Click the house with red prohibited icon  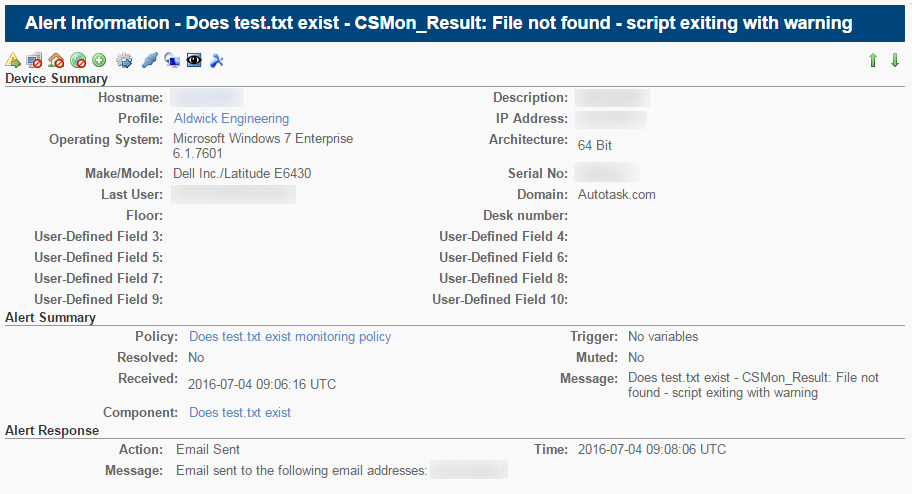coord(56,60)
